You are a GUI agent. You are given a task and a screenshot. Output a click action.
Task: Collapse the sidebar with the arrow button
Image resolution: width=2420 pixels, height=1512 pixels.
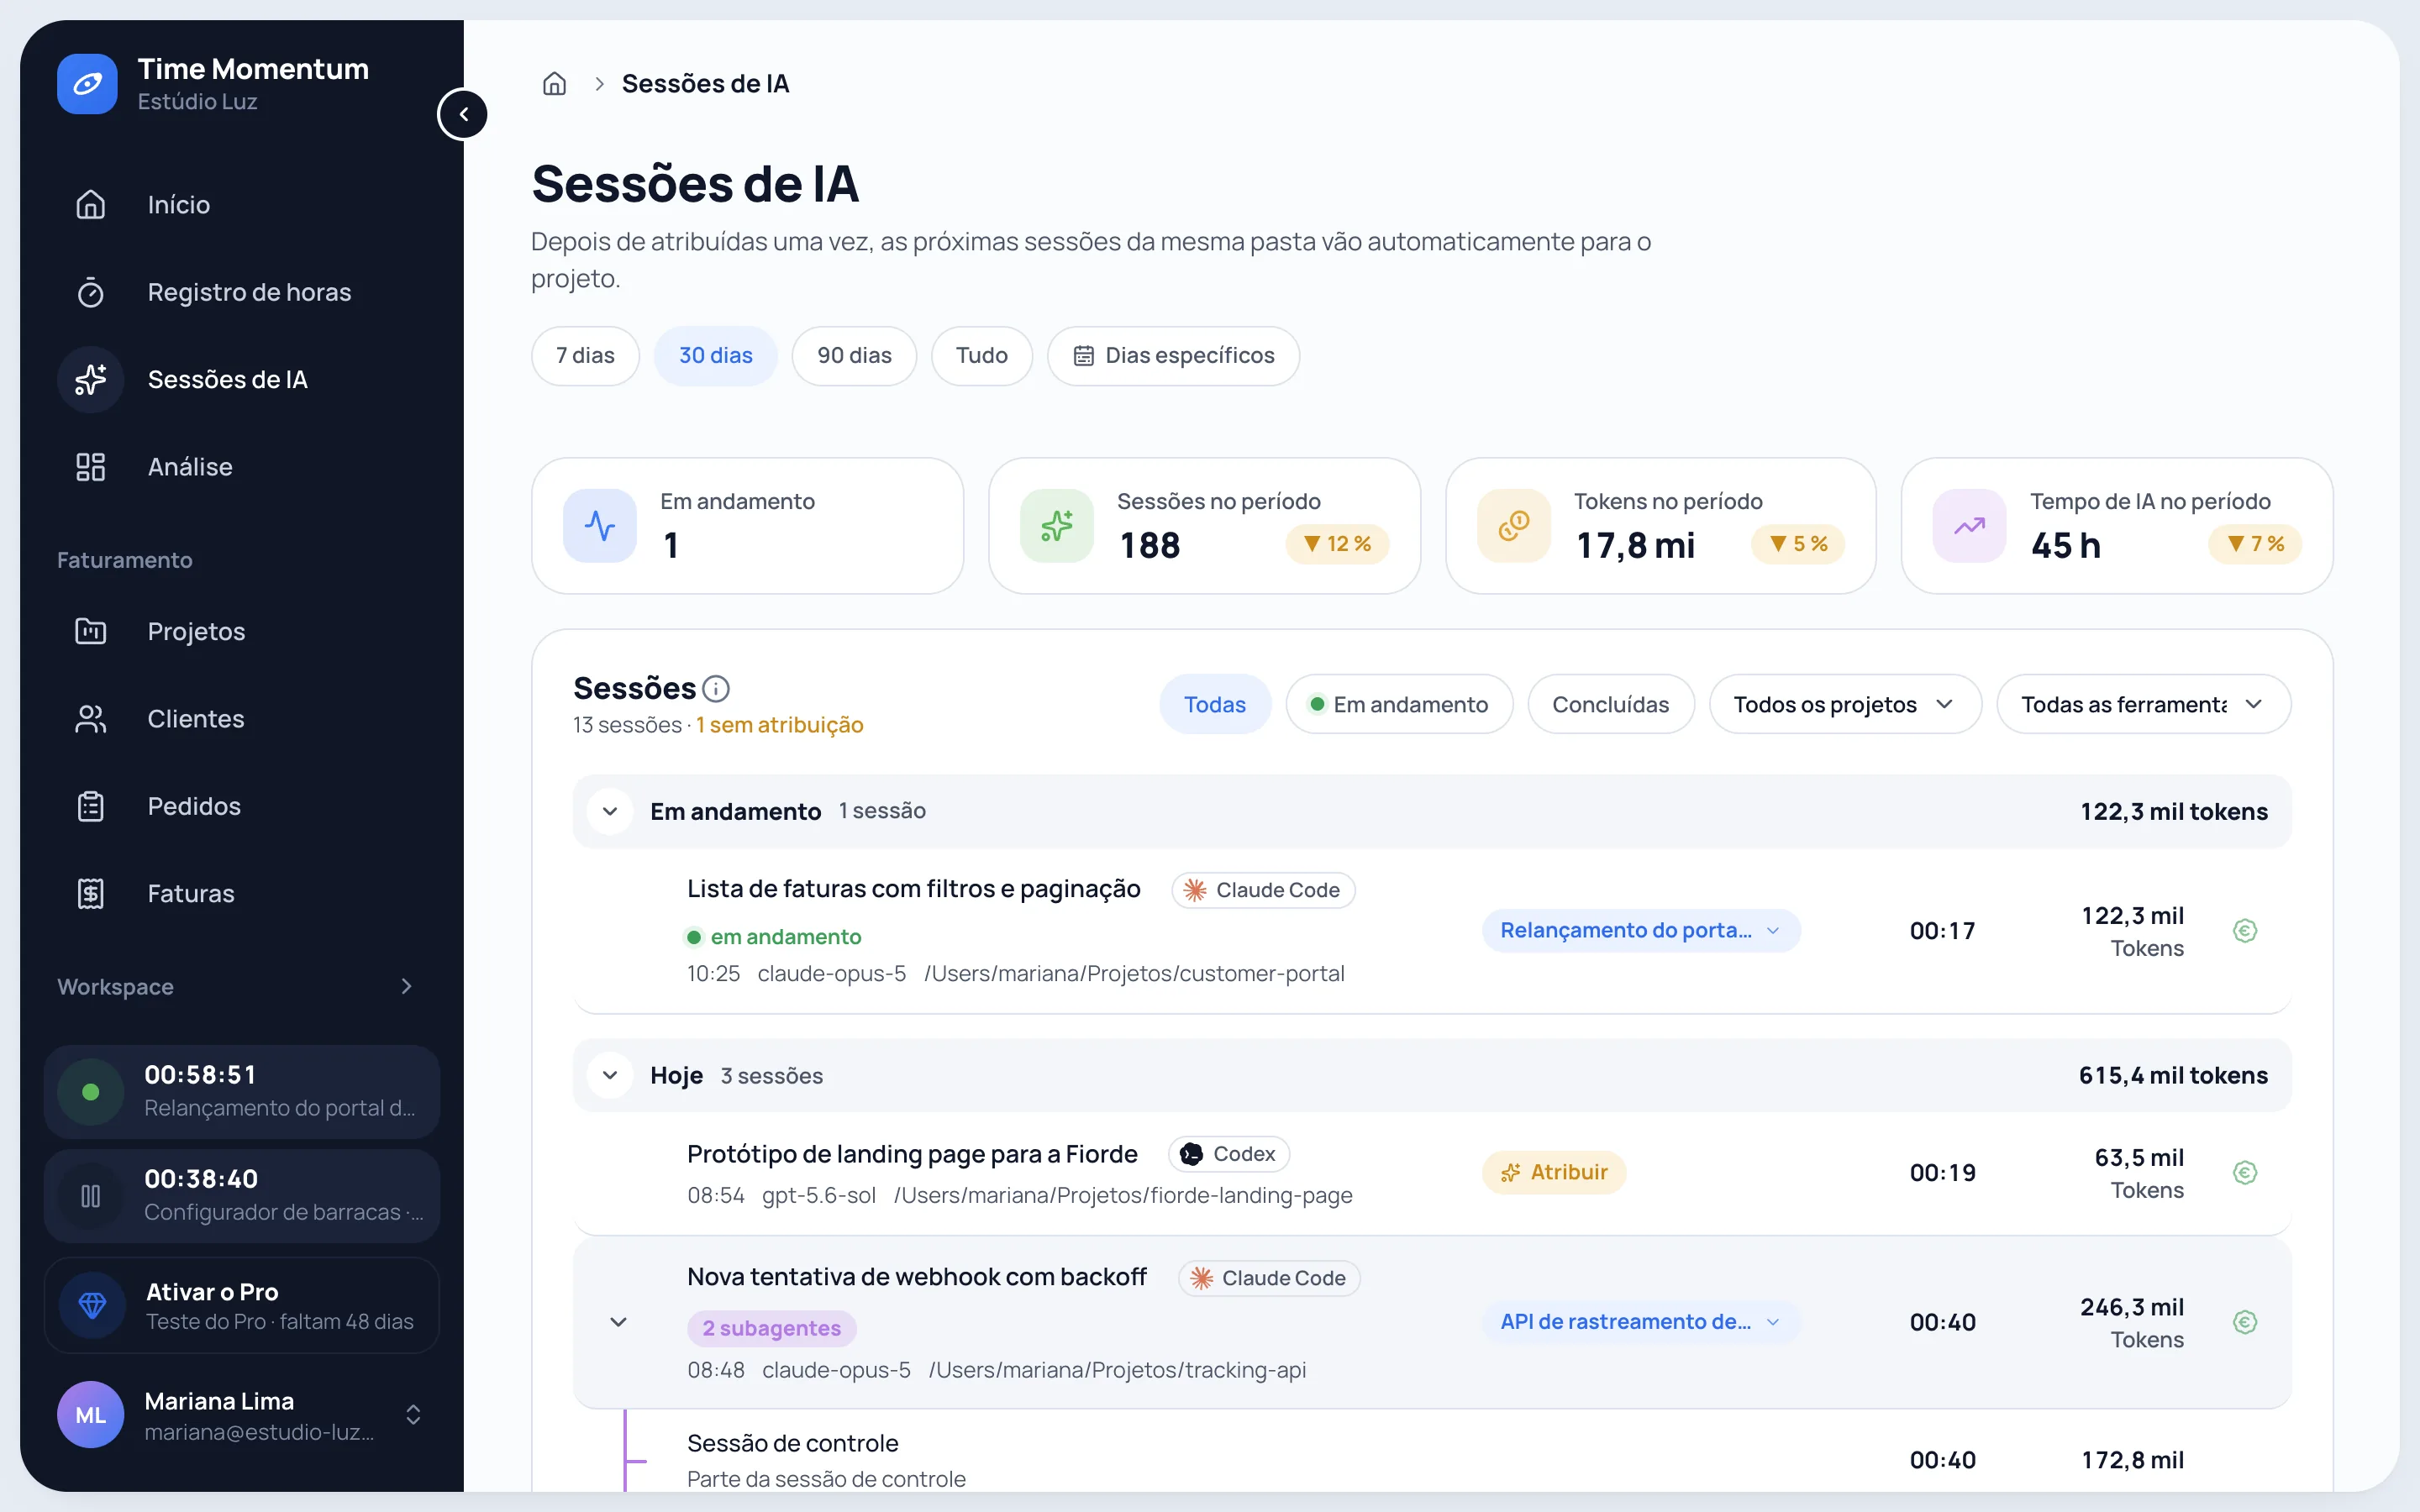click(463, 114)
